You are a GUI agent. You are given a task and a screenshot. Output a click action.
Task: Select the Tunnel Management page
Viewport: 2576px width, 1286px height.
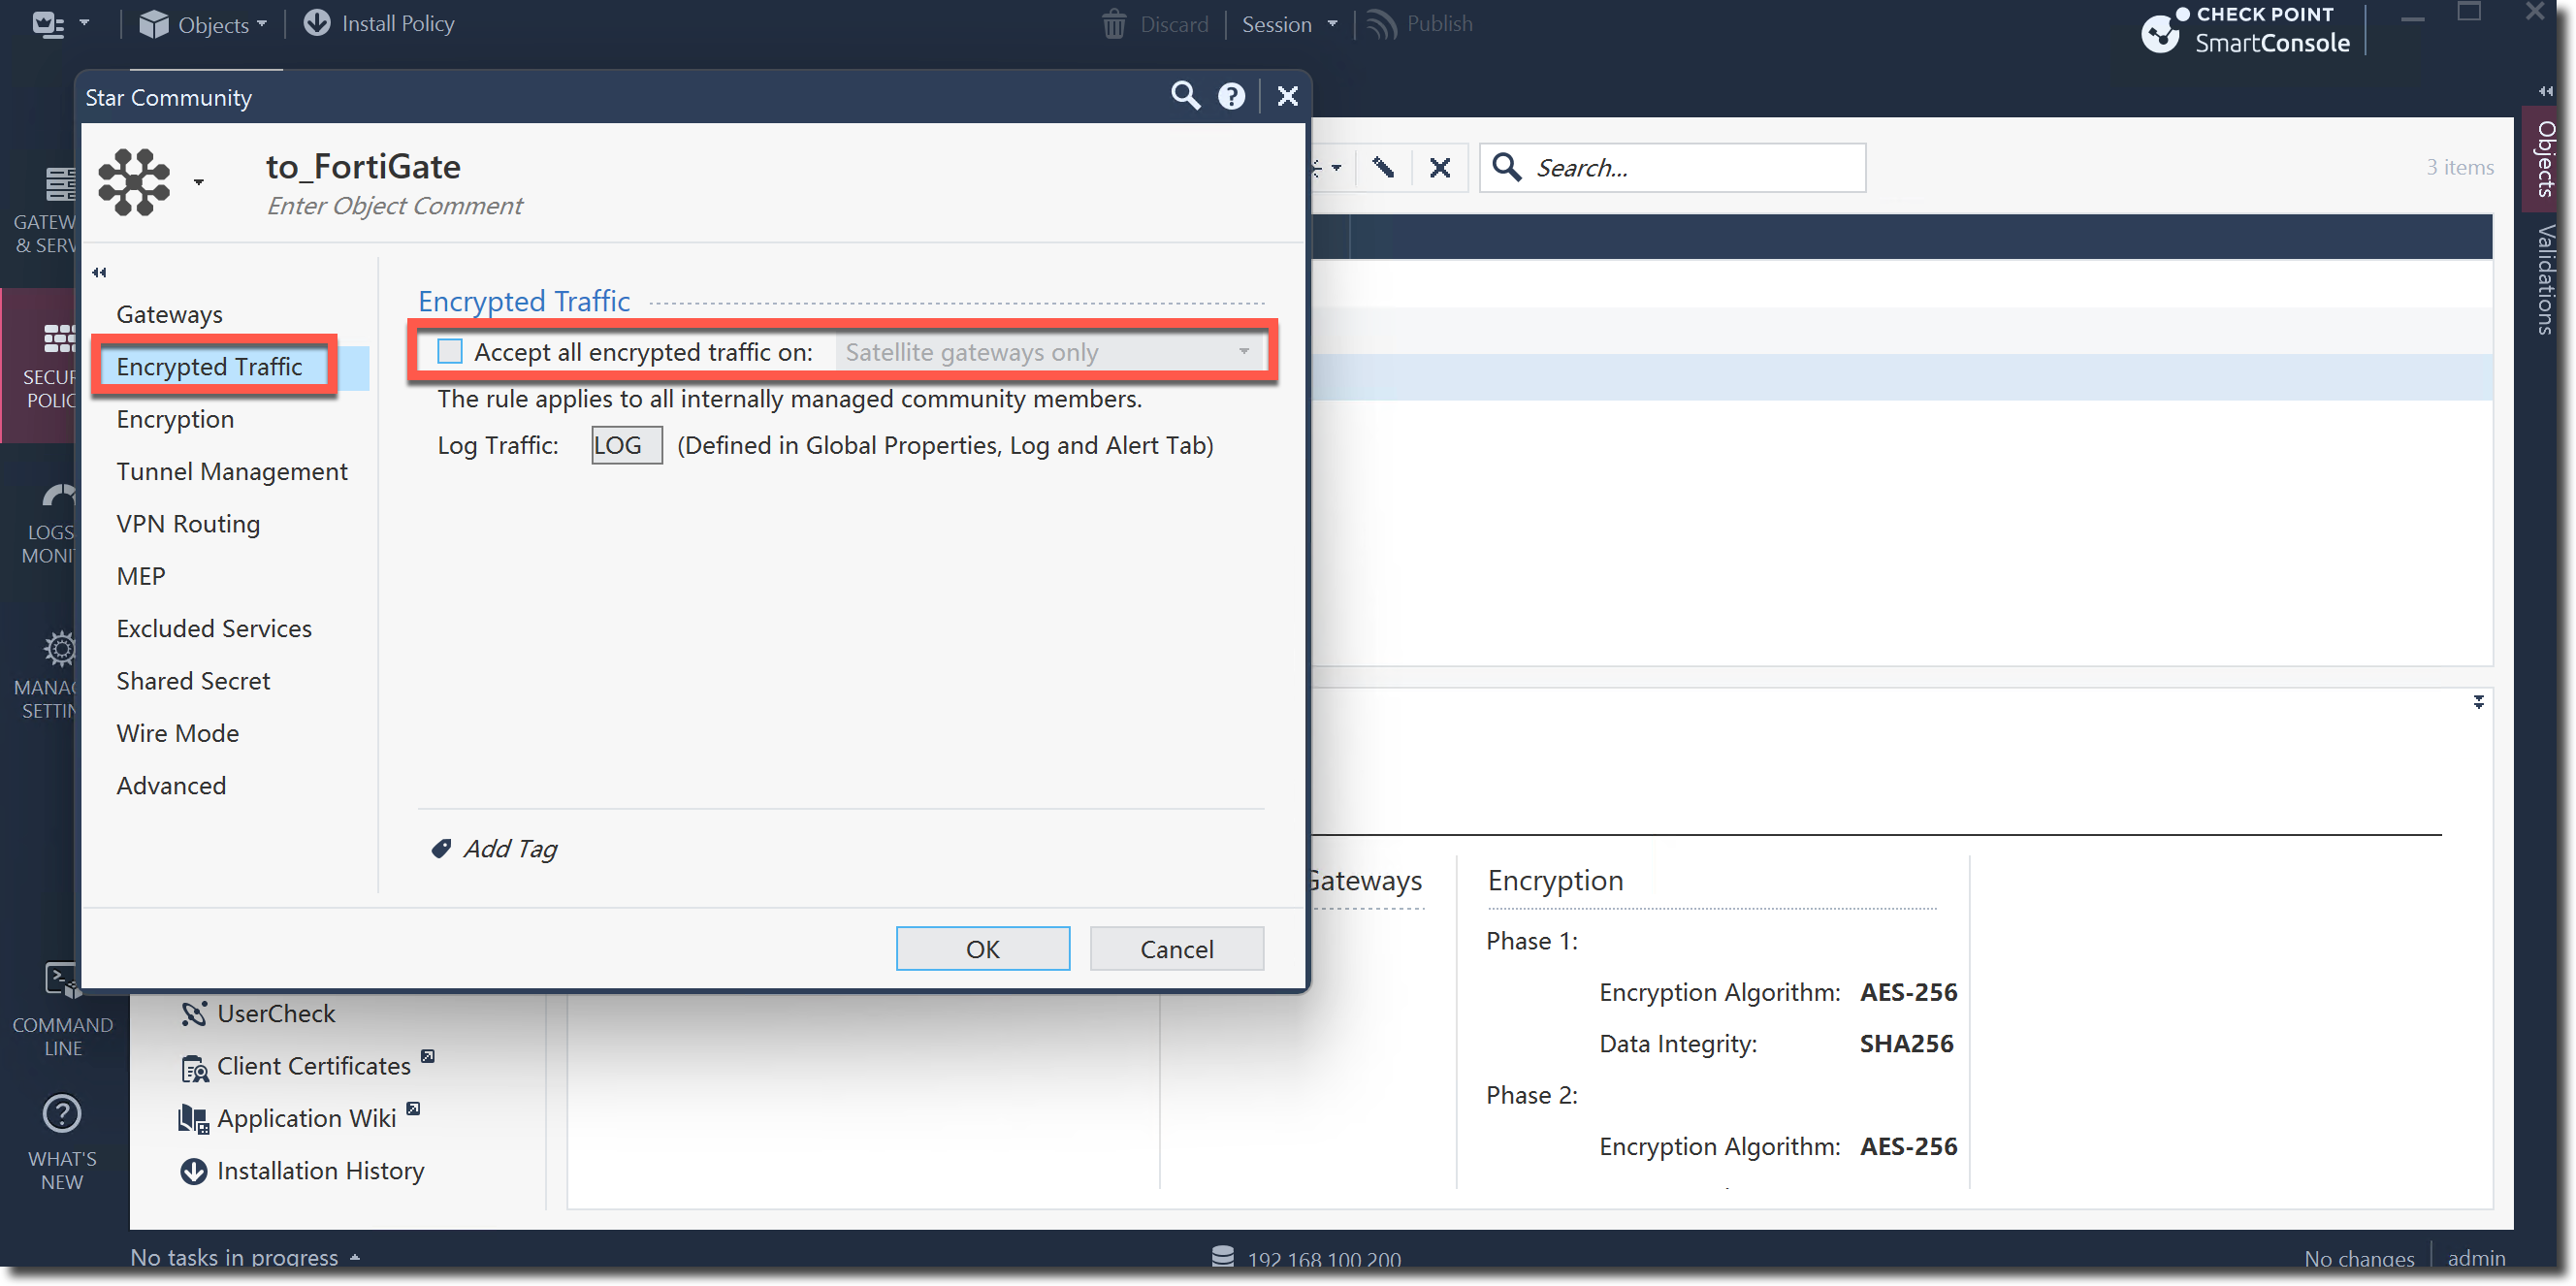pos(232,471)
